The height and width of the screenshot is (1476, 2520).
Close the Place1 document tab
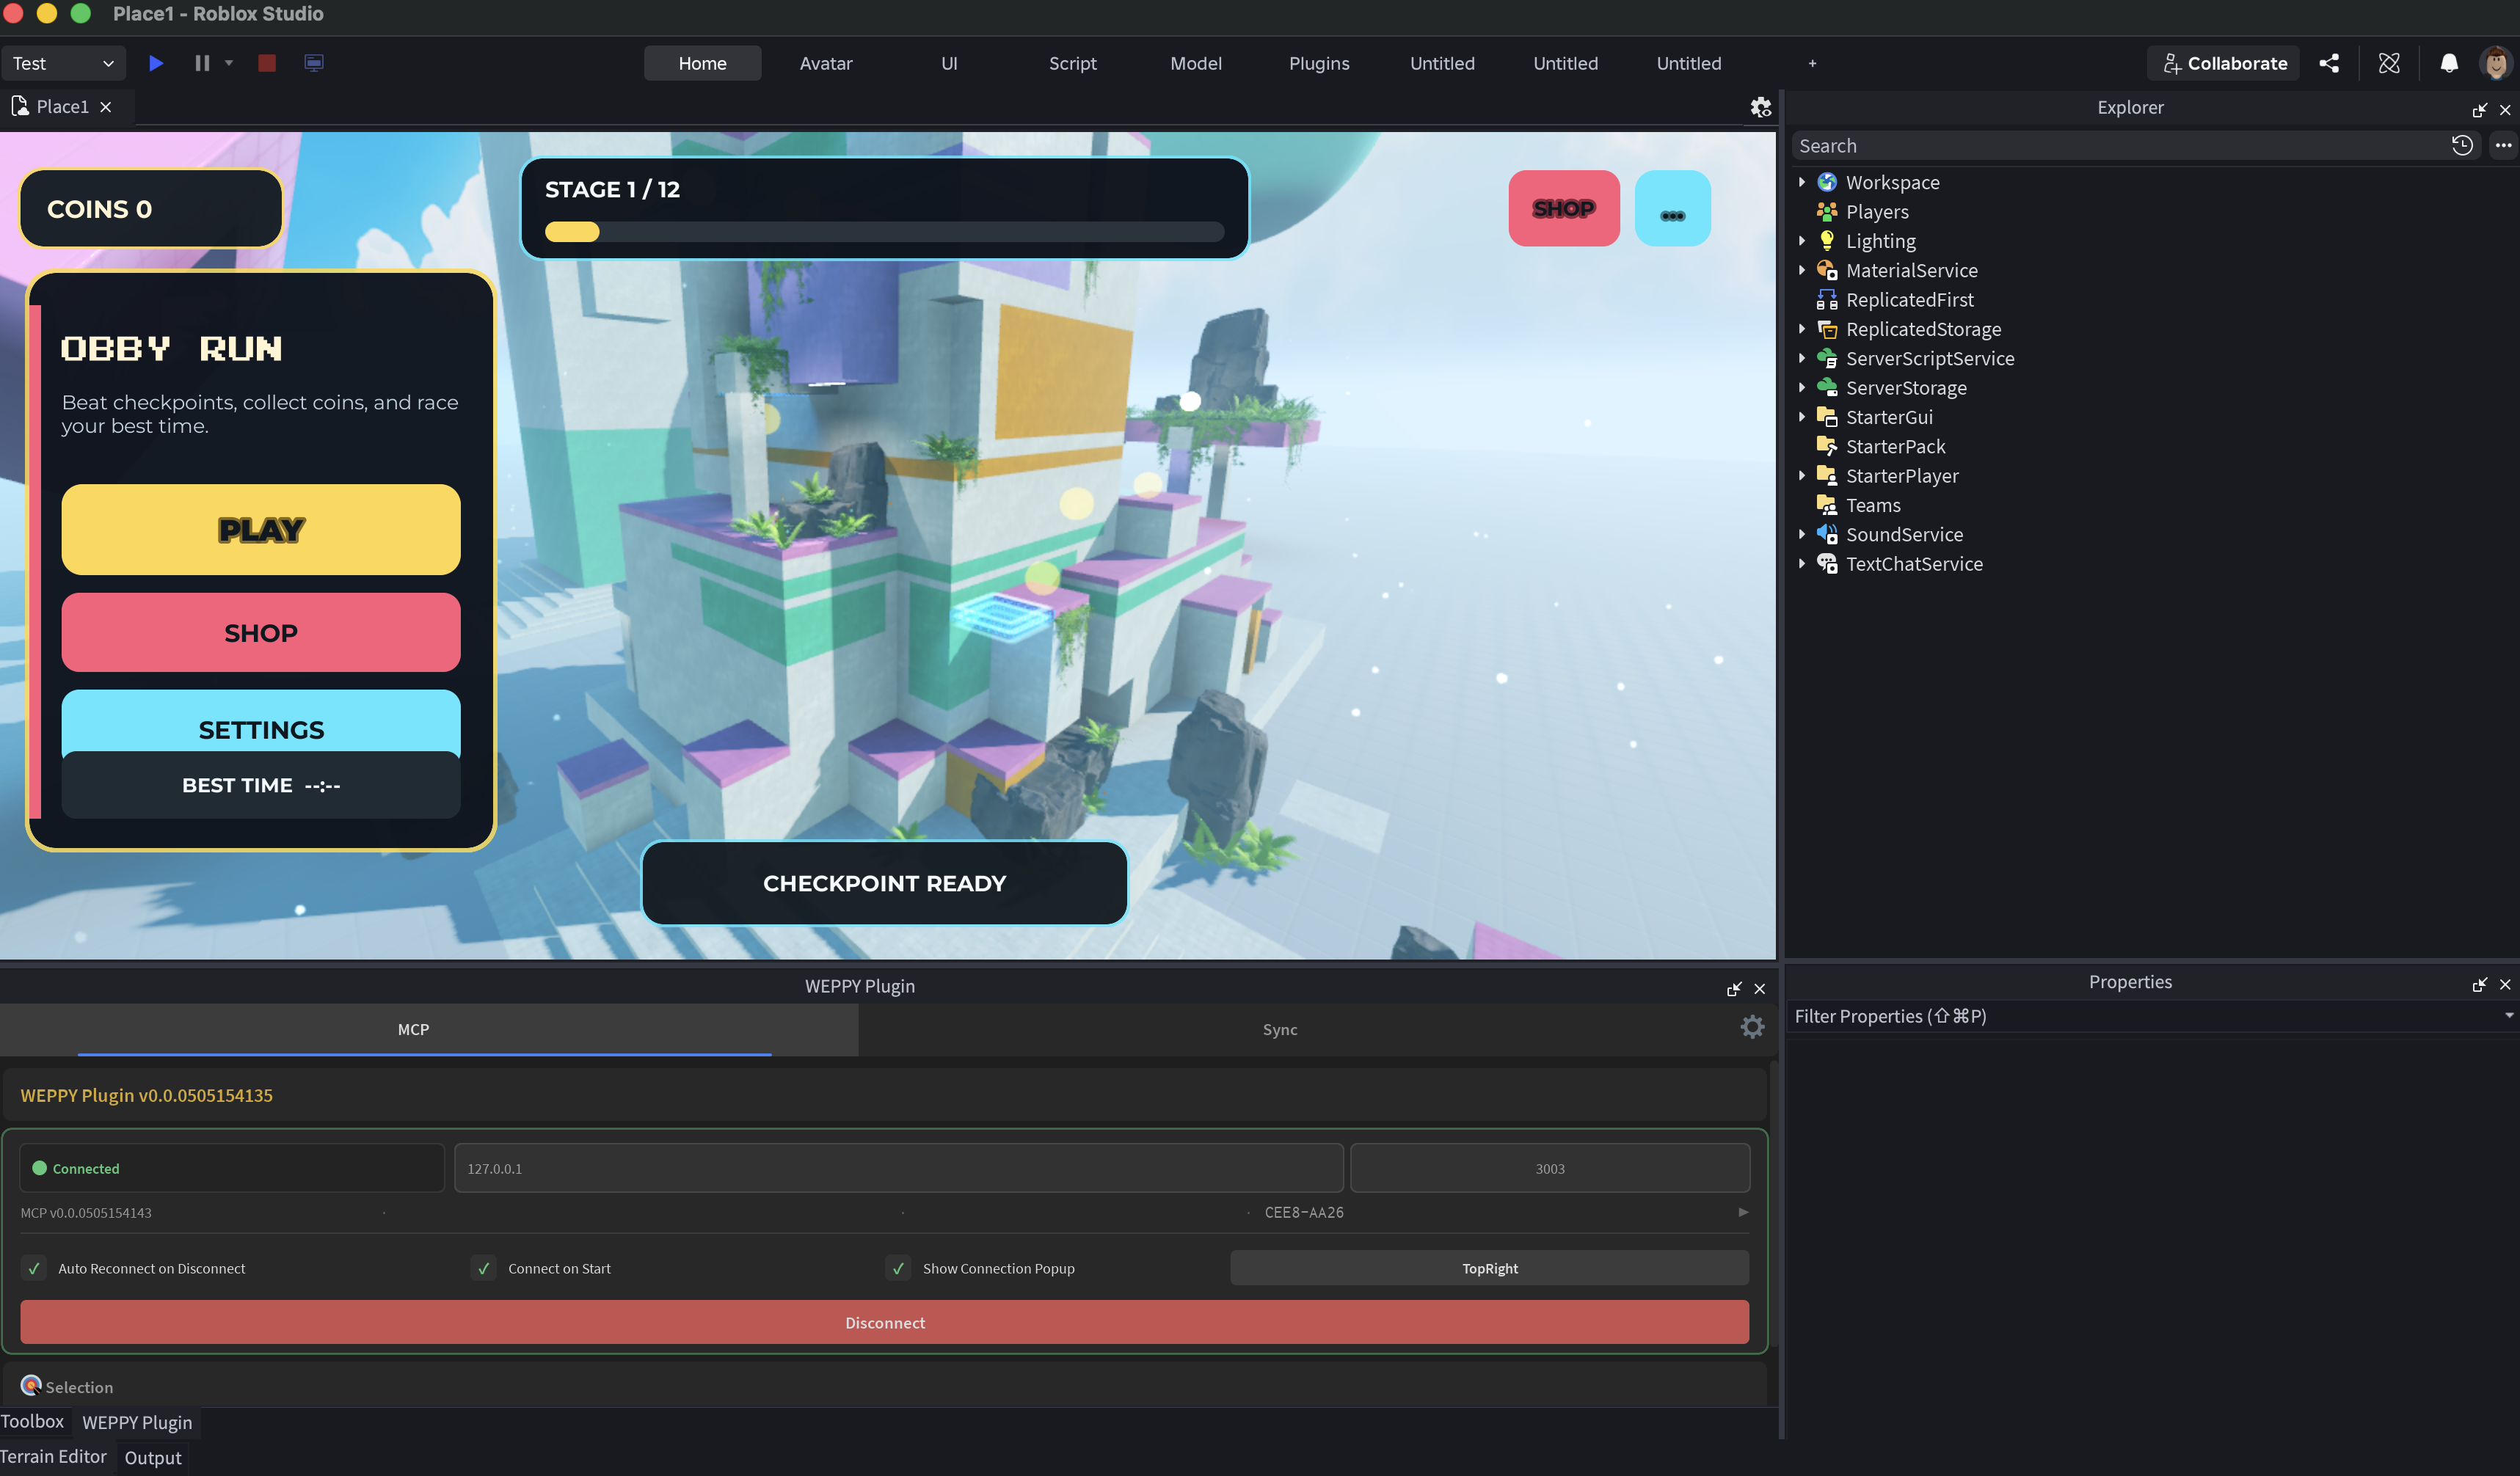[106, 107]
